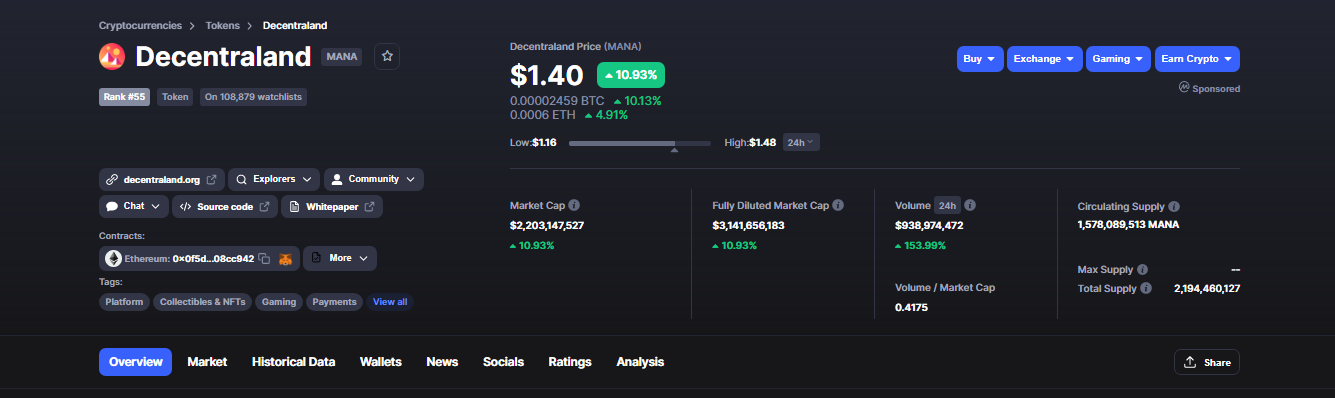Open decentraland.org external link icon

tap(211, 180)
